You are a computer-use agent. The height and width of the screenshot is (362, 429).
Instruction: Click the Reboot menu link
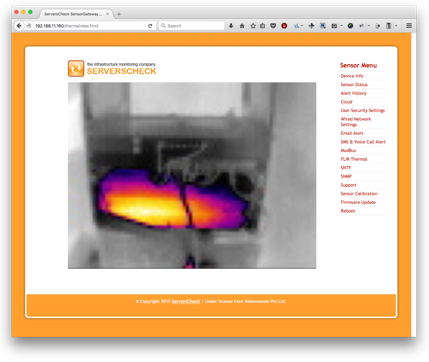click(x=348, y=211)
